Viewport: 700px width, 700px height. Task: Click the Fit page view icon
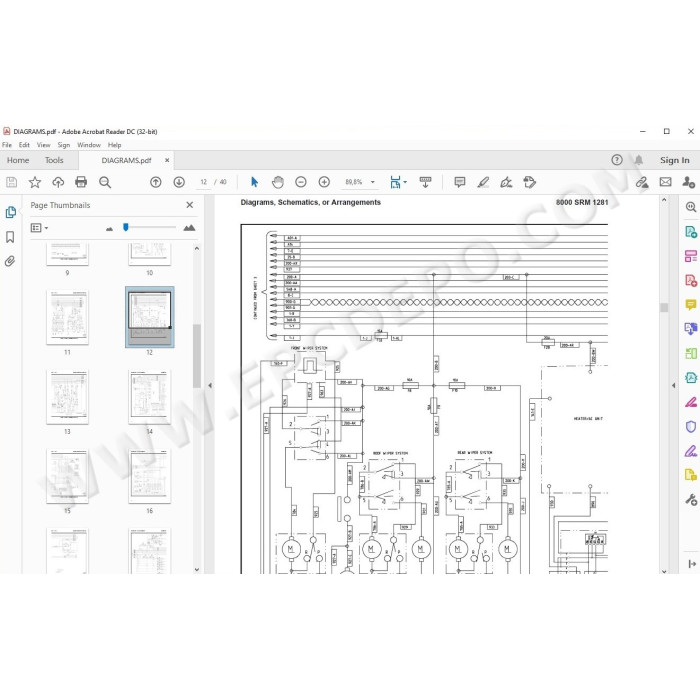pos(395,182)
